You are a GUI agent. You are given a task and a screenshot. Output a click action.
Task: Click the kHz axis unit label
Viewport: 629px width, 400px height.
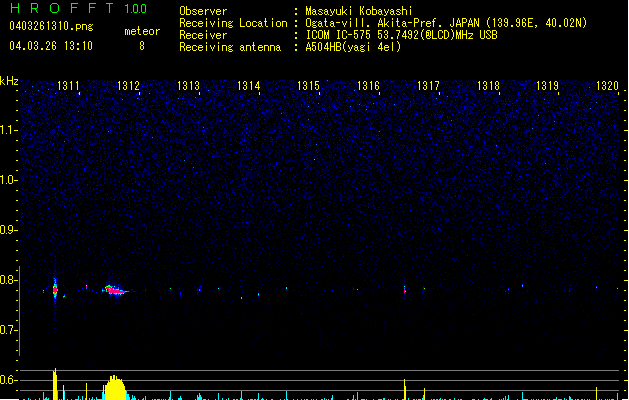tap(9, 81)
